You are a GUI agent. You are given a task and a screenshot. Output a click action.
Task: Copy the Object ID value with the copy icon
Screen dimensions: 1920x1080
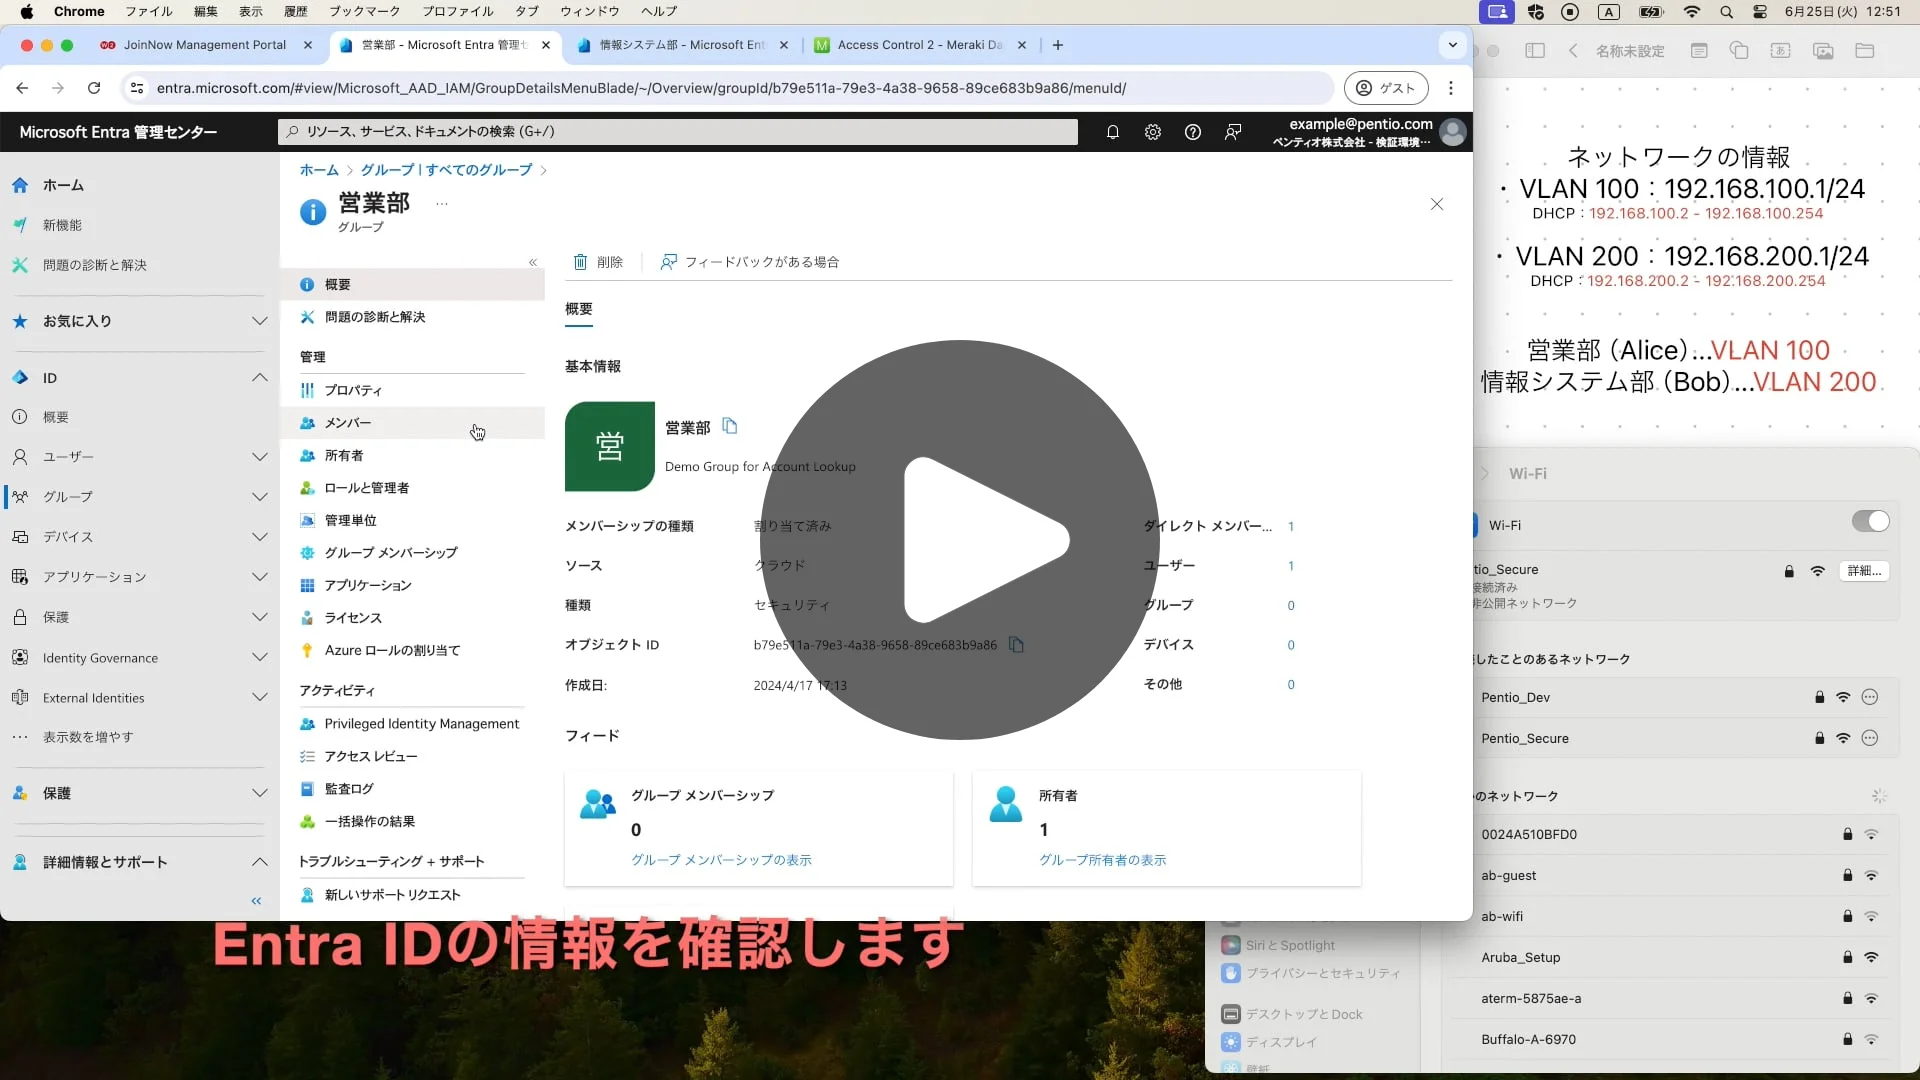coord(1016,645)
